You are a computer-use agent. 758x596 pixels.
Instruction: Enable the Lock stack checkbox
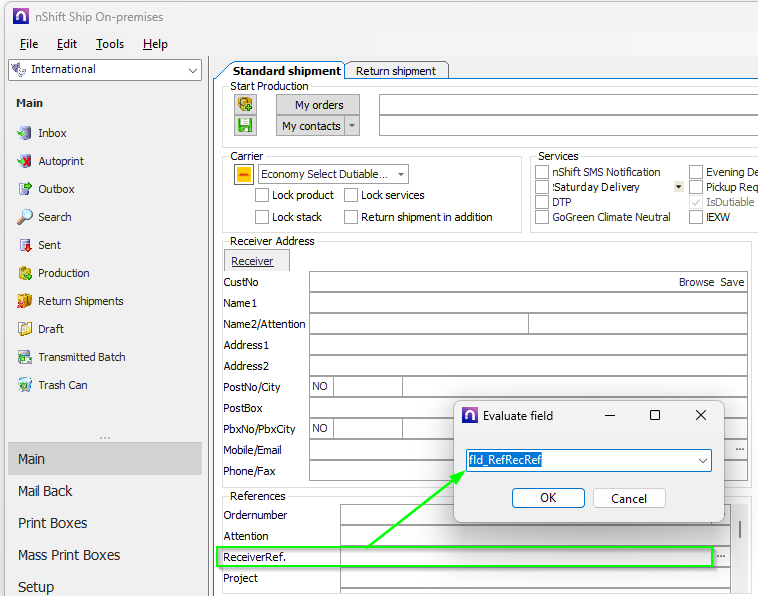tap(262, 217)
